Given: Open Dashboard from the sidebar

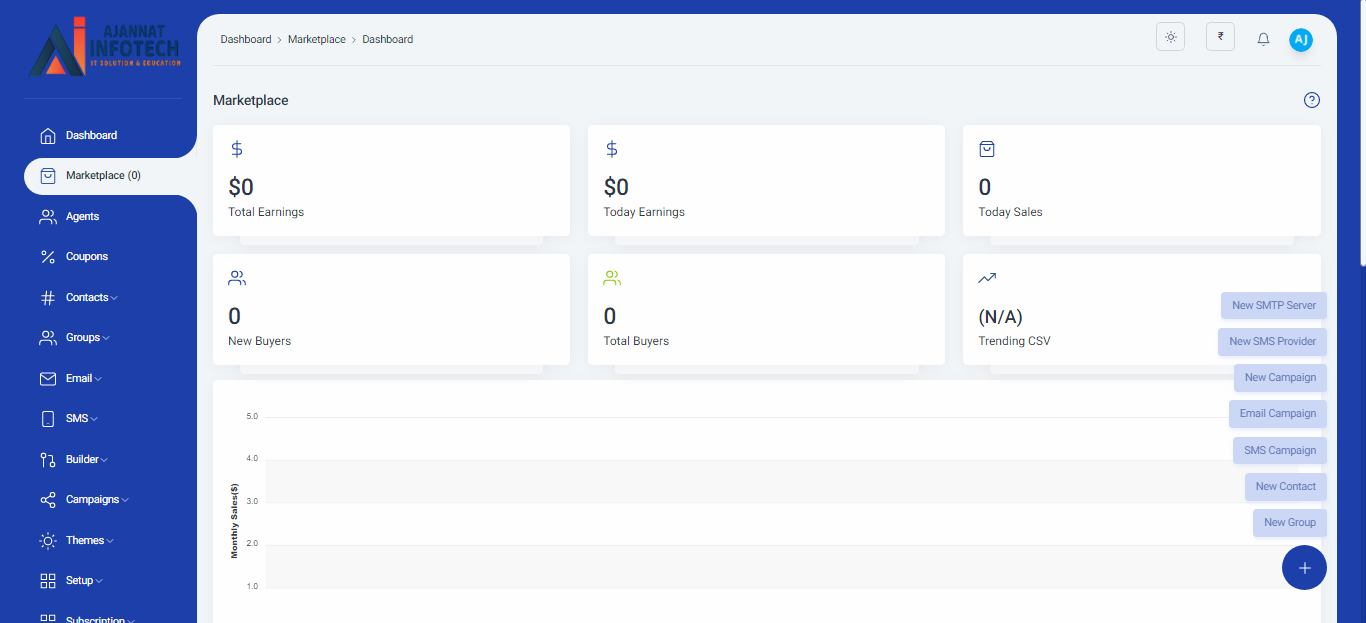Looking at the screenshot, I should coord(91,135).
